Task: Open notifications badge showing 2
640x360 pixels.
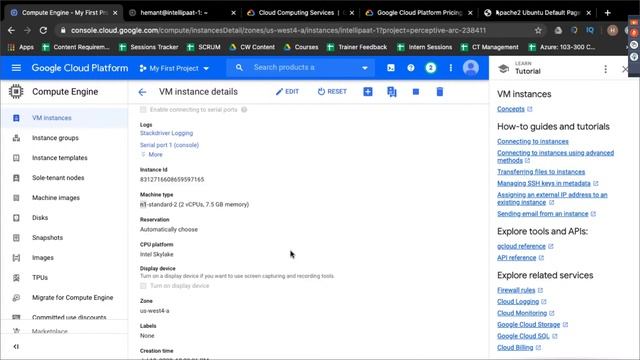Action: tap(430, 68)
